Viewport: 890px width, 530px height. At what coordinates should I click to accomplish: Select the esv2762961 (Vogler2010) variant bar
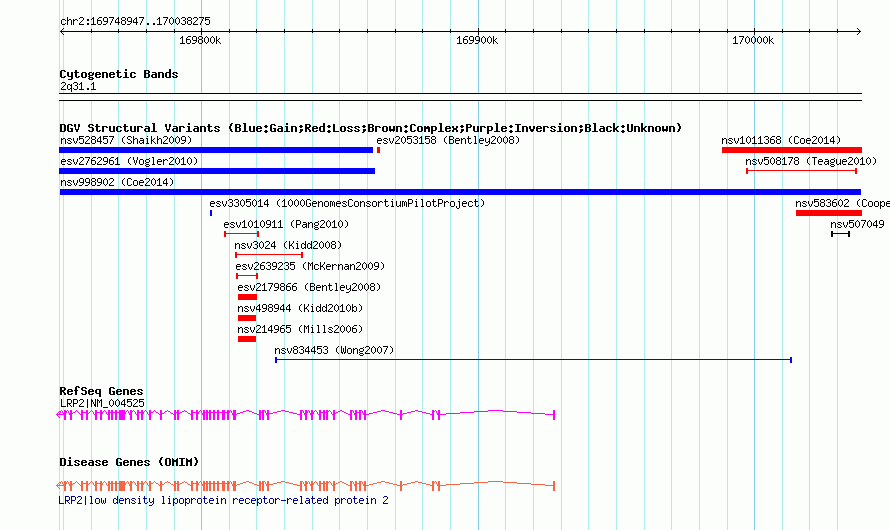(217, 171)
